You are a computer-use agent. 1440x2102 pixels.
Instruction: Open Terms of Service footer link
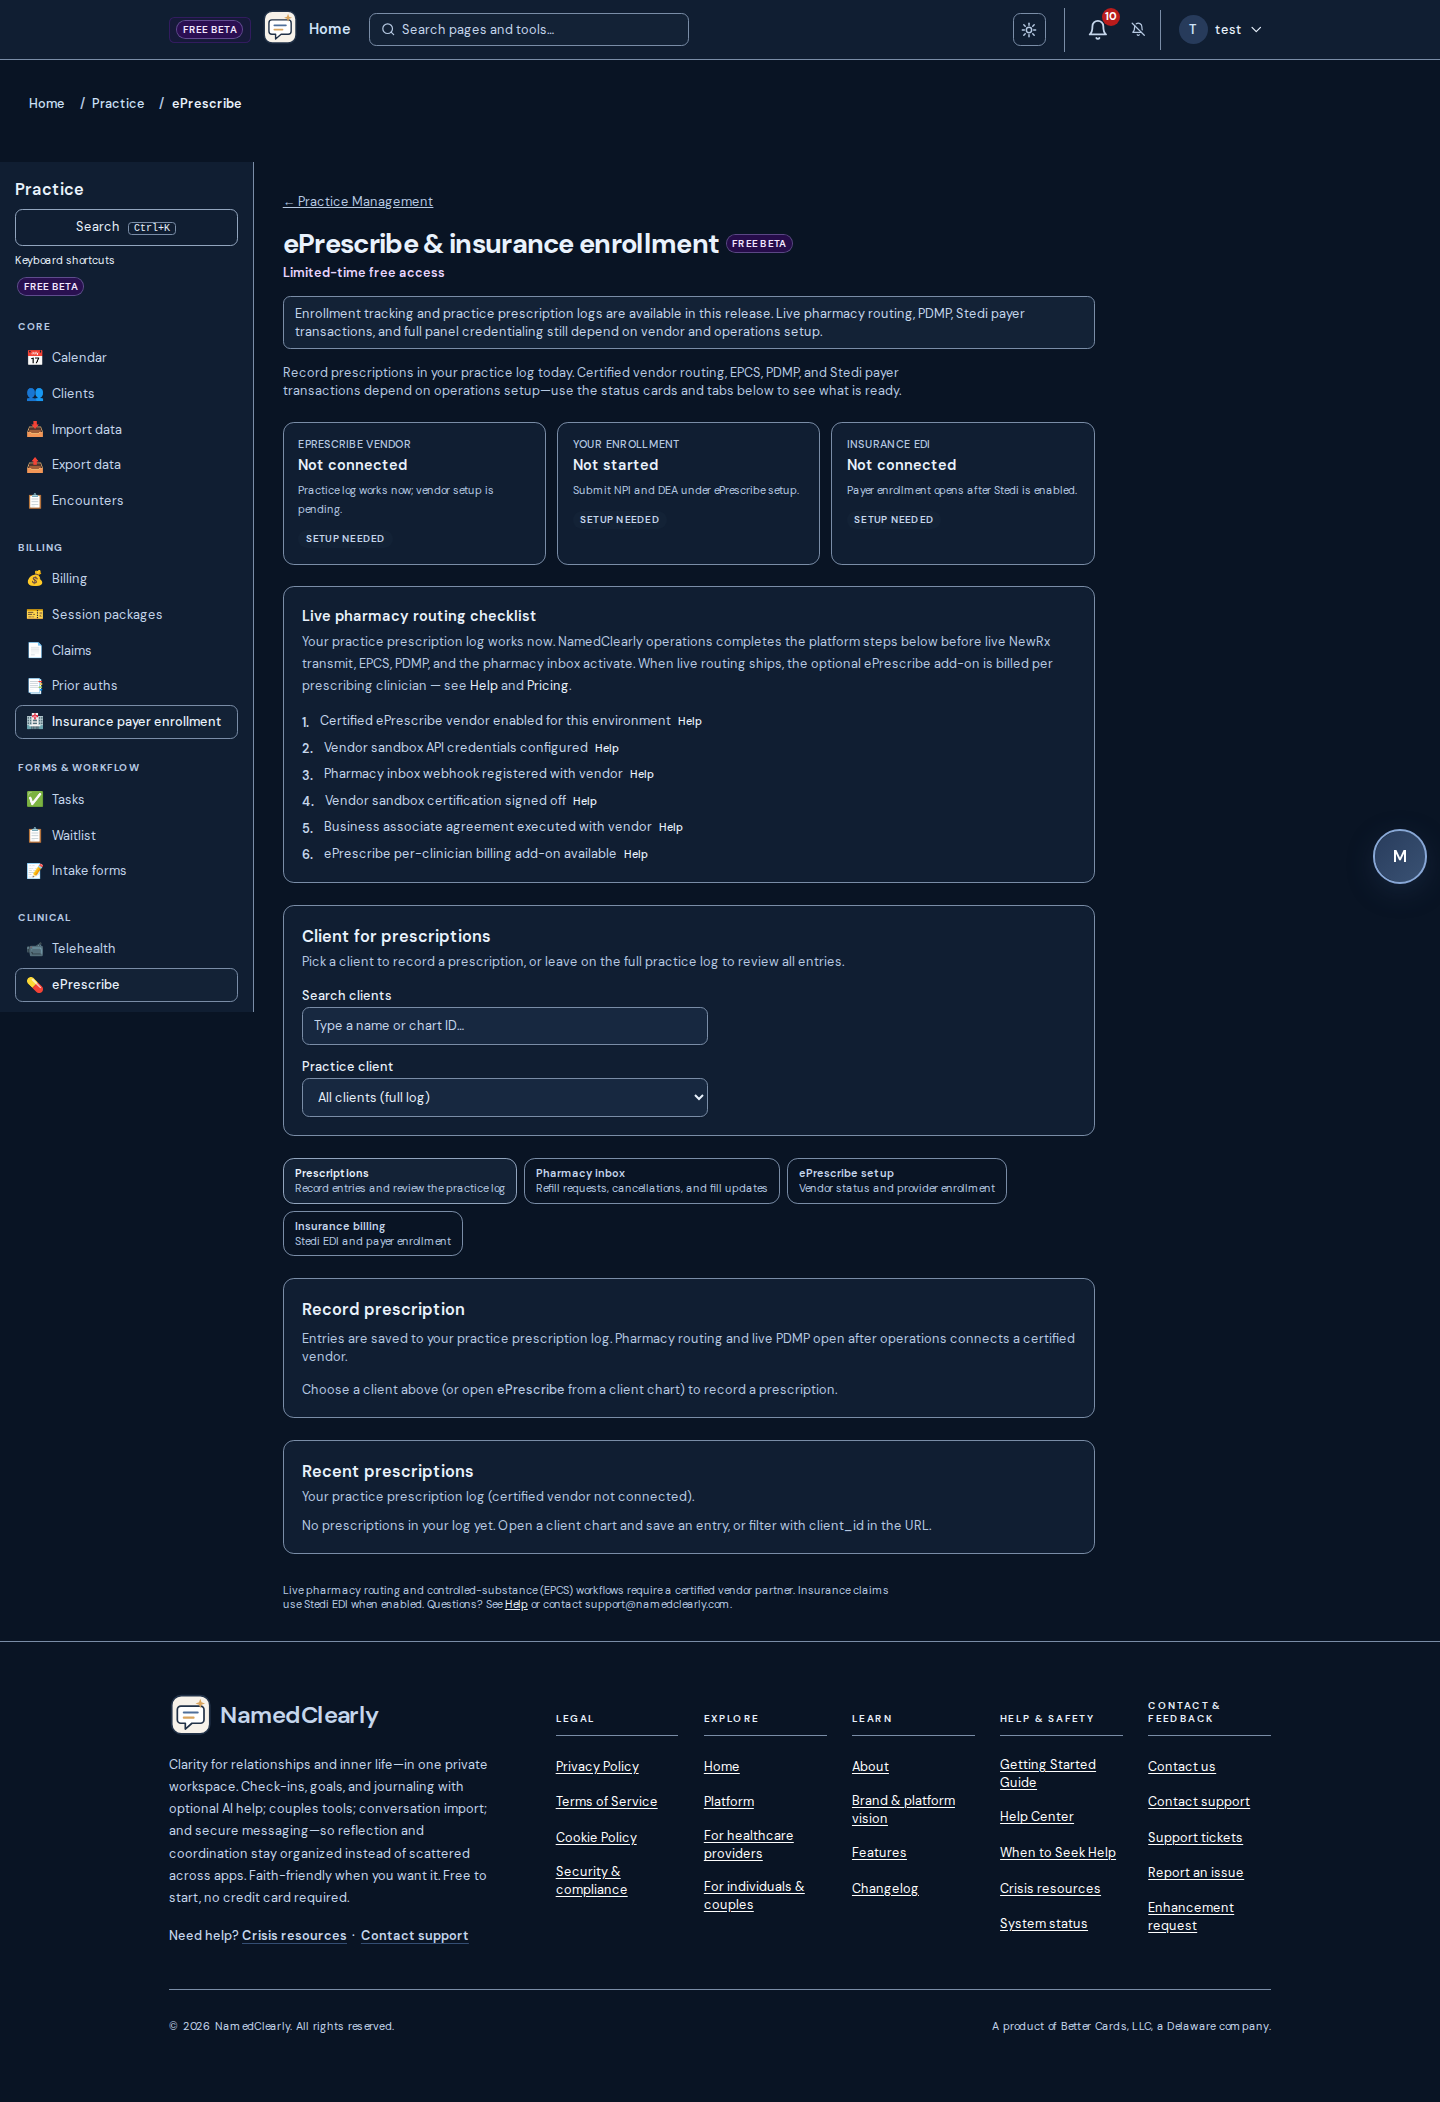point(607,1802)
